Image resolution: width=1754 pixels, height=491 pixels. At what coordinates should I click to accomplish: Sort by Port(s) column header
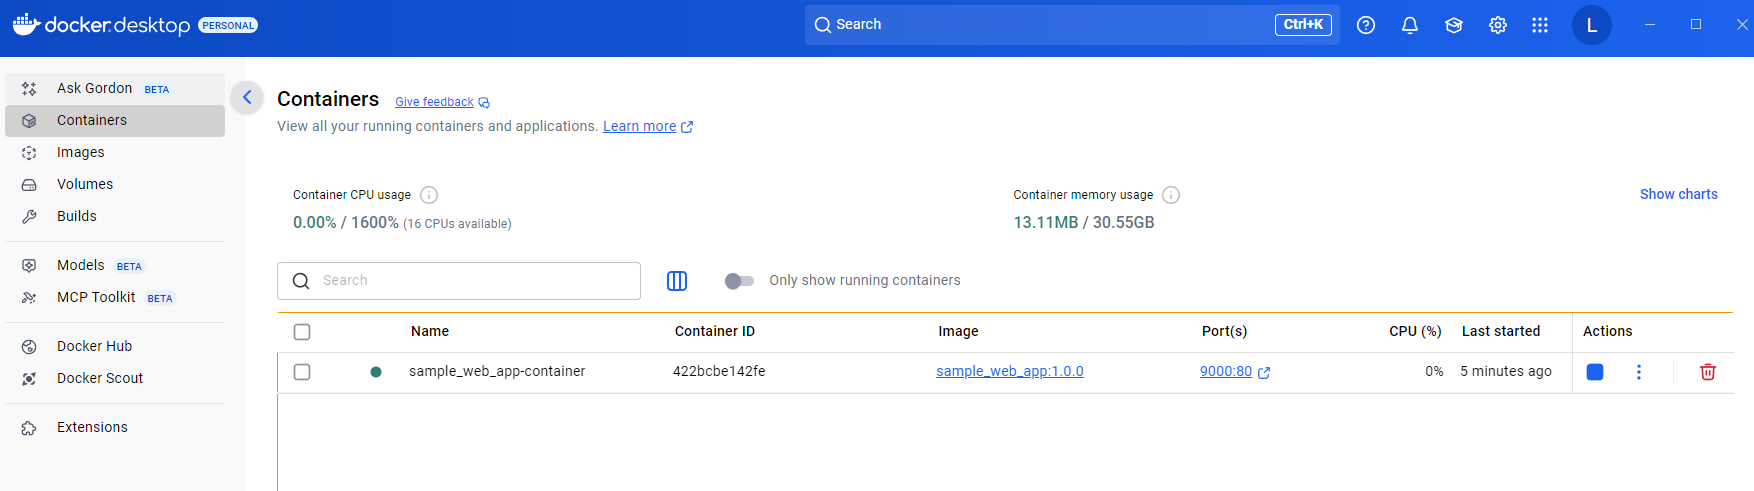(x=1225, y=331)
